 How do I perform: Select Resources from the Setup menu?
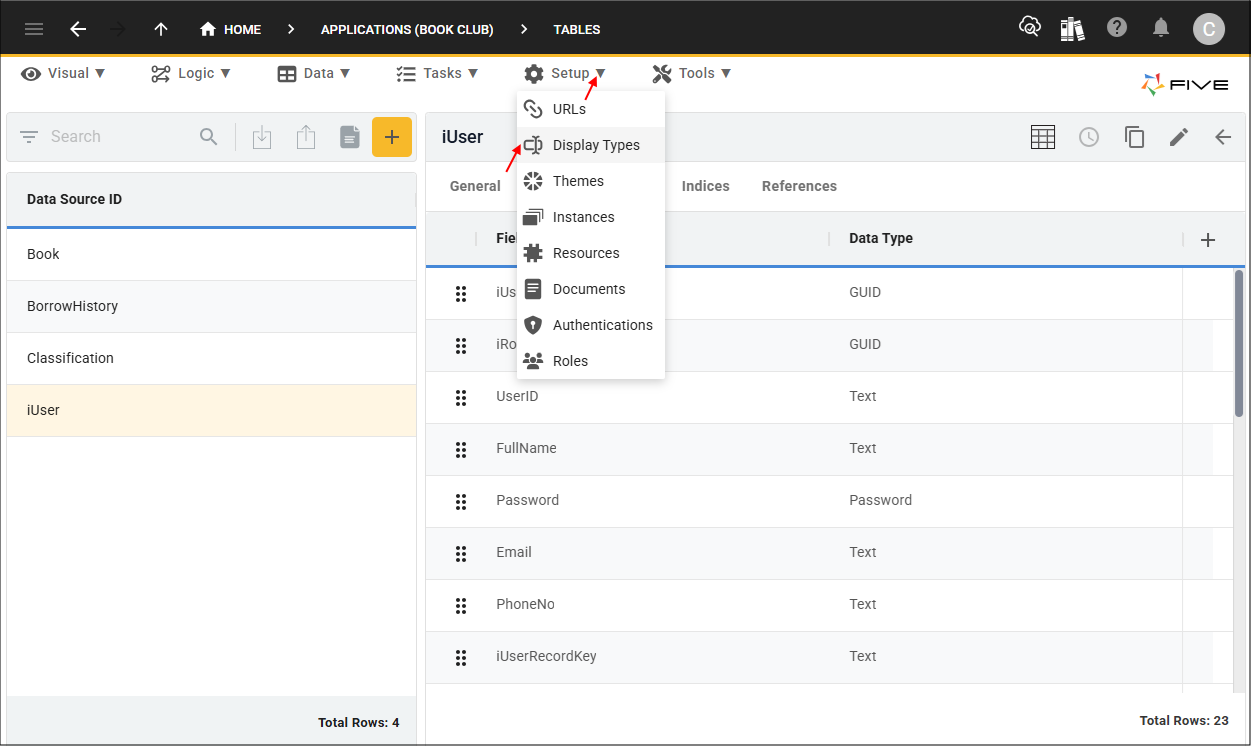591,253
